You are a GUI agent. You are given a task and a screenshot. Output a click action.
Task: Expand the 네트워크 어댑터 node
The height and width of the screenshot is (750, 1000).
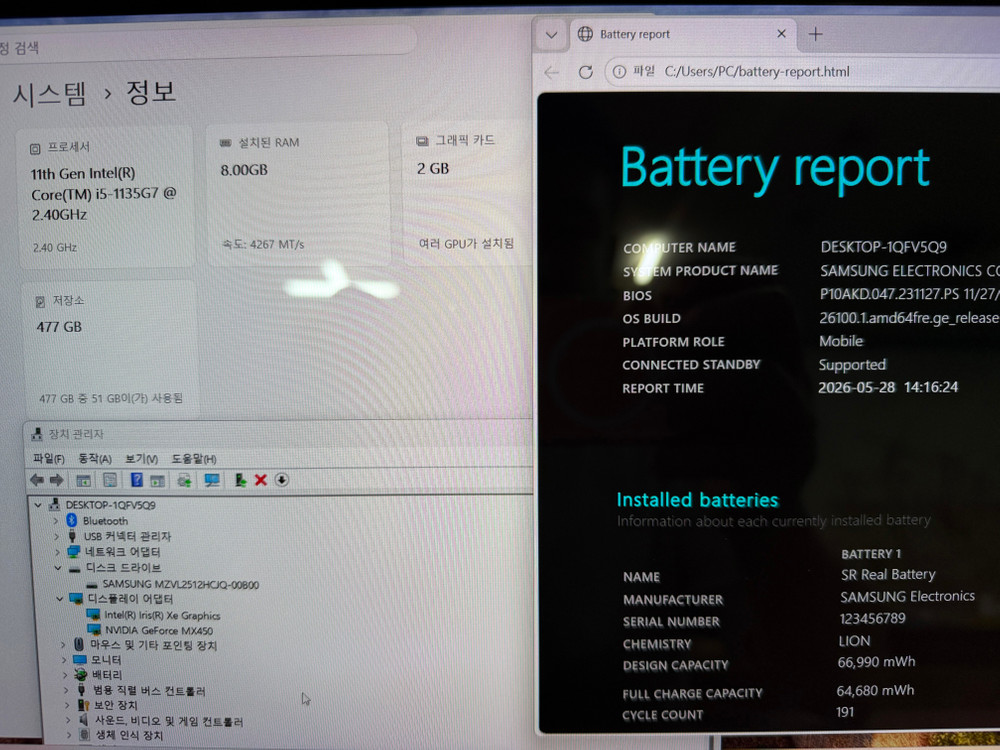(57, 552)
